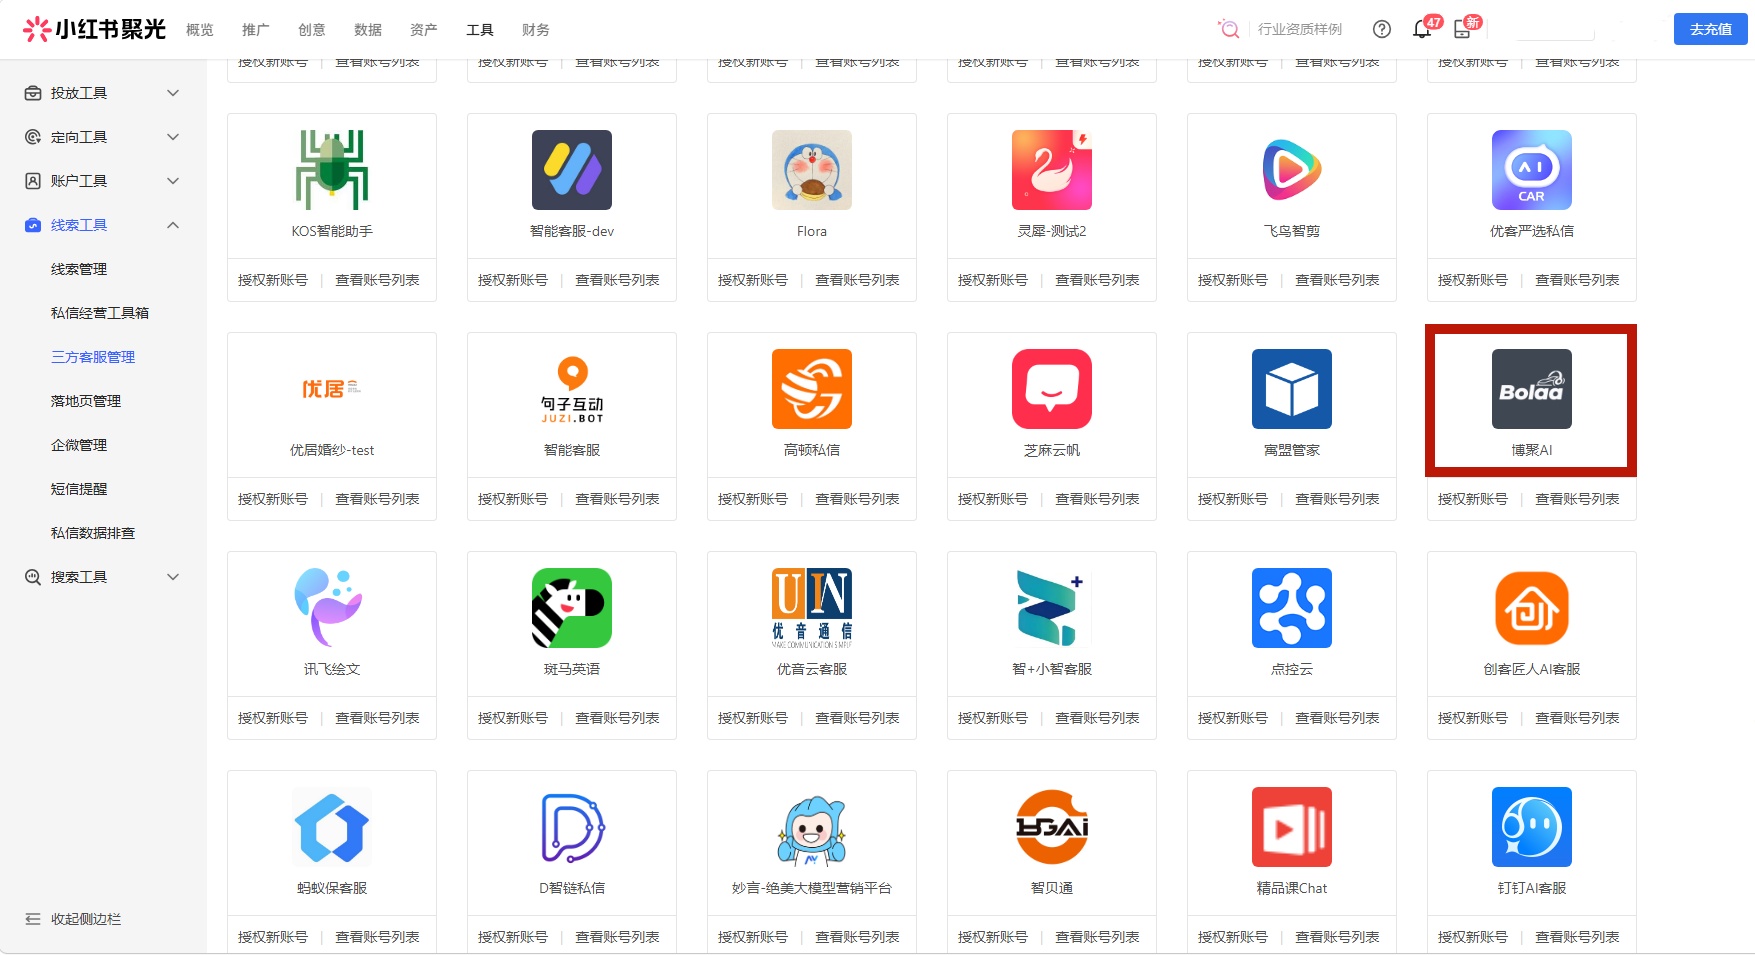Screen dimensions: 1755x955
Task: Select the 工具 top navigation tab
Action: tap(480, 30)
